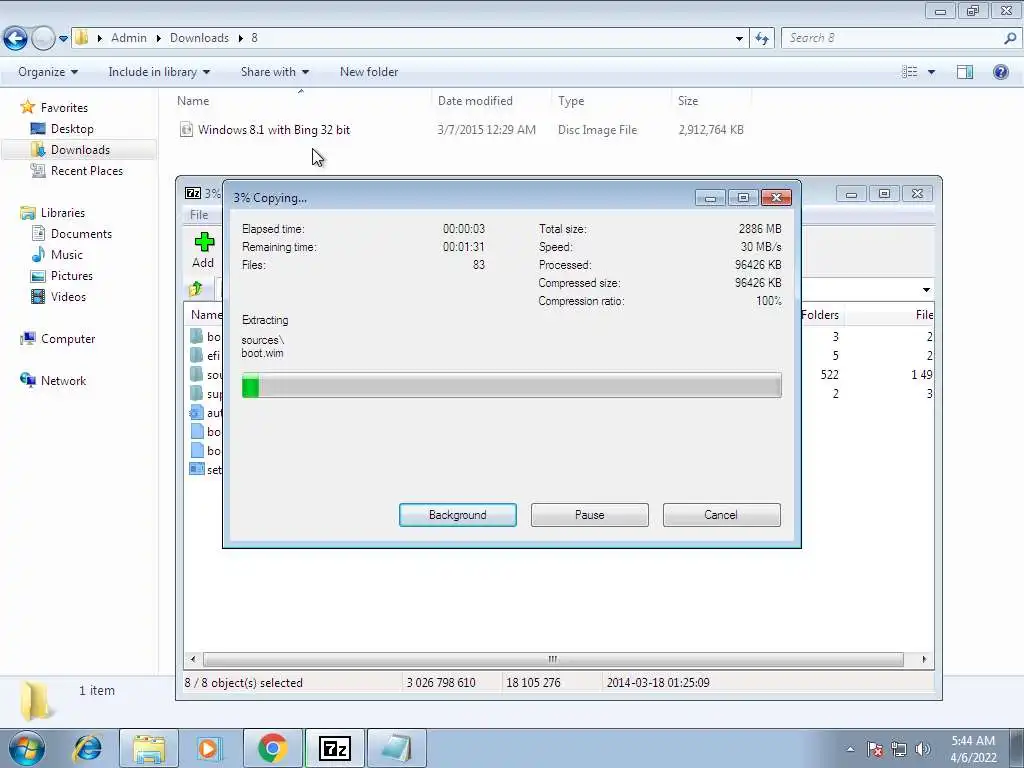The image size is (1024, 768).
Task: Pause the extraction process
Action: coord(589,515)
